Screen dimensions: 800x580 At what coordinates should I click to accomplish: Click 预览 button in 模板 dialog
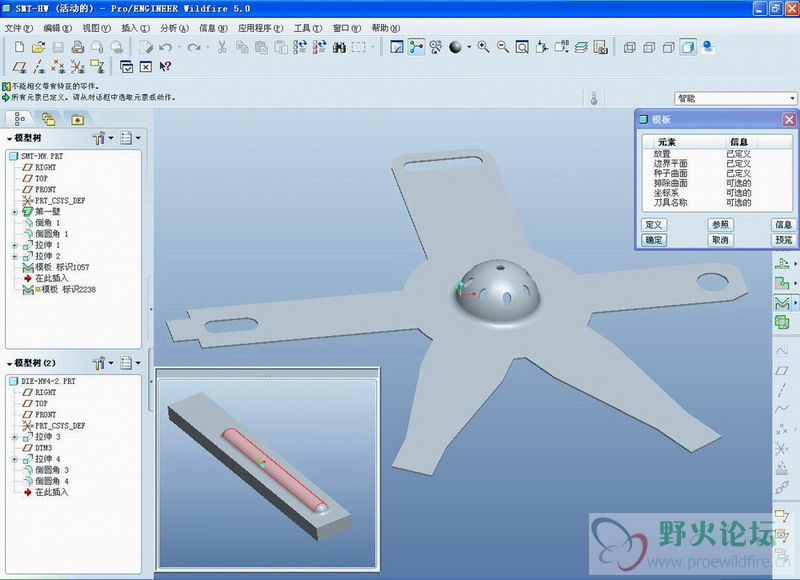(784, 240)
